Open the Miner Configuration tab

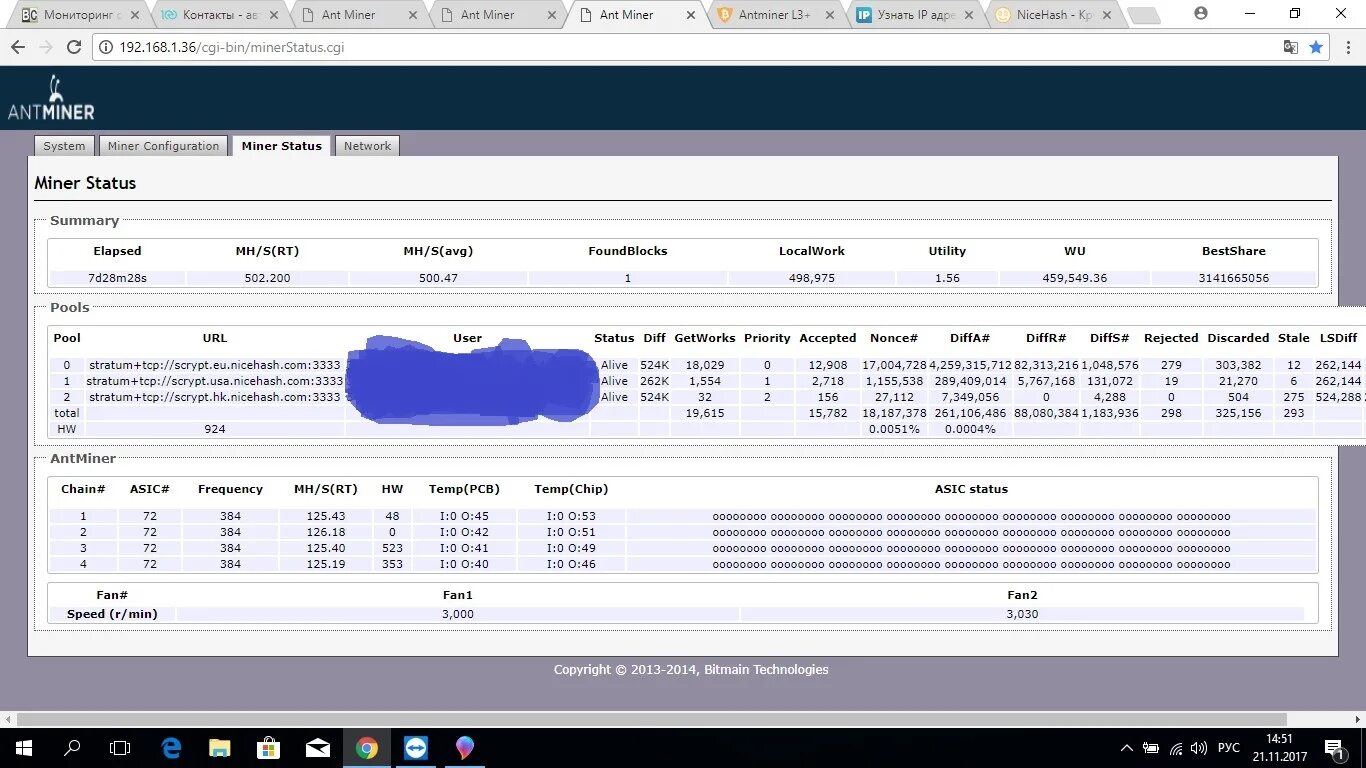[x=163, y=146]
